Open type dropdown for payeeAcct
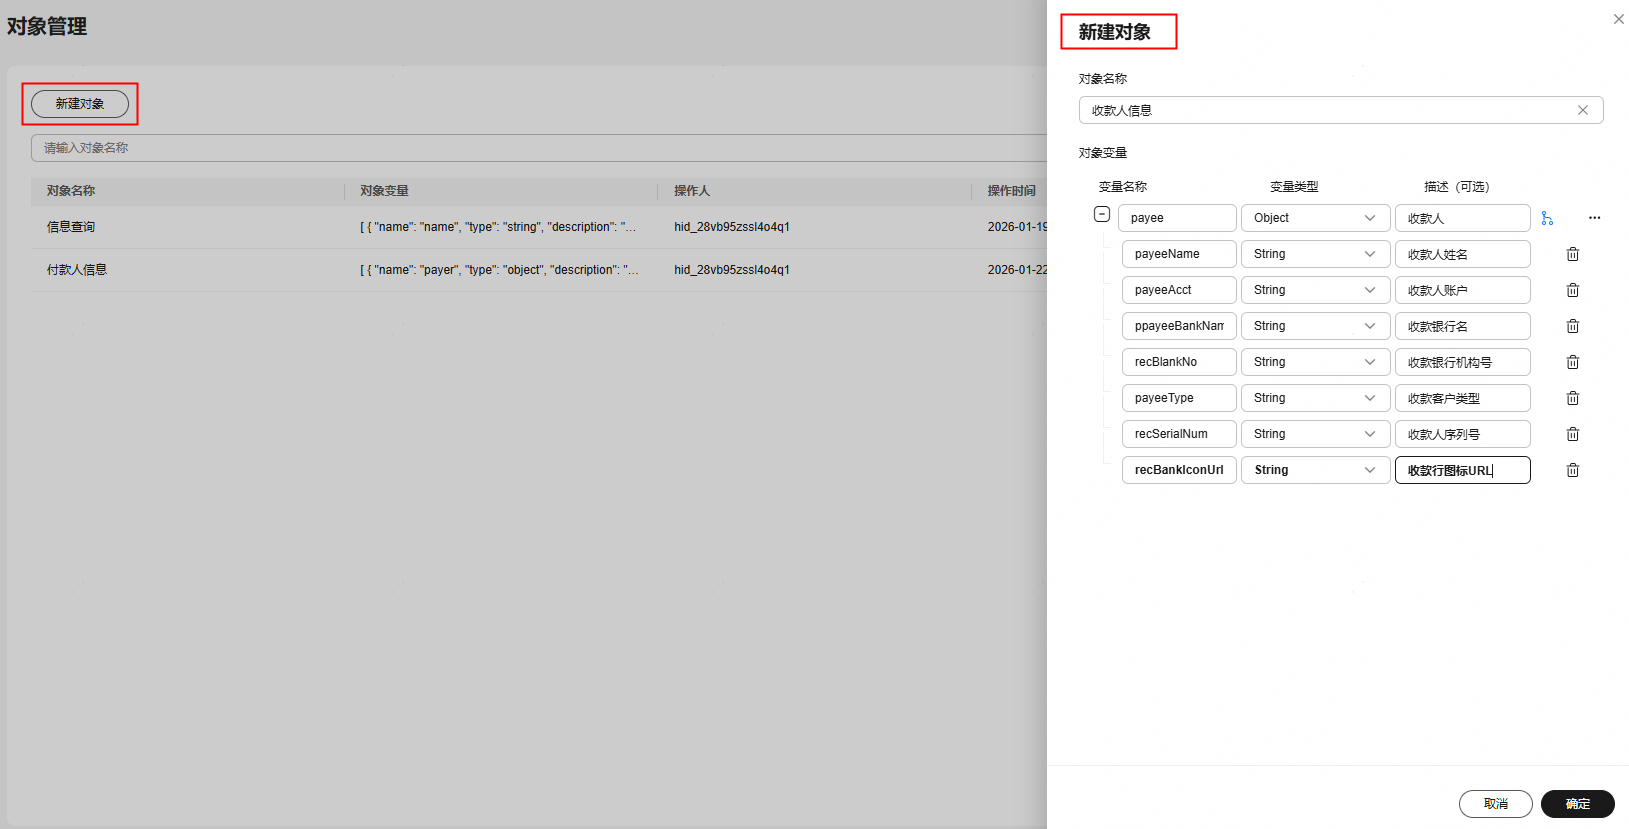Screen dimensions: 1629x829 coord(1315,290)
